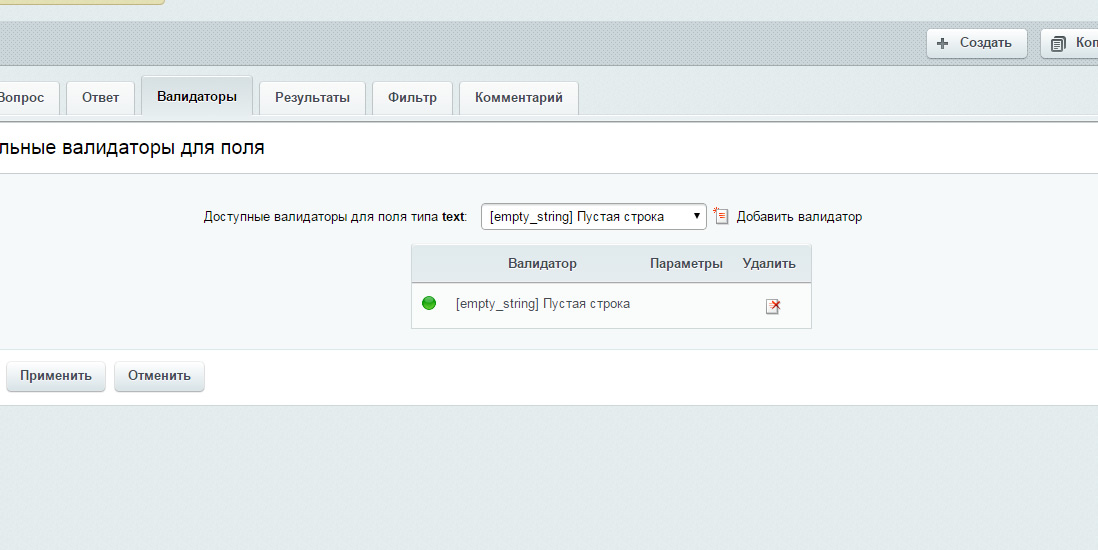Click the Удалить column header
This screenshot has width=1098, height=550.
[x=769, y=263]
